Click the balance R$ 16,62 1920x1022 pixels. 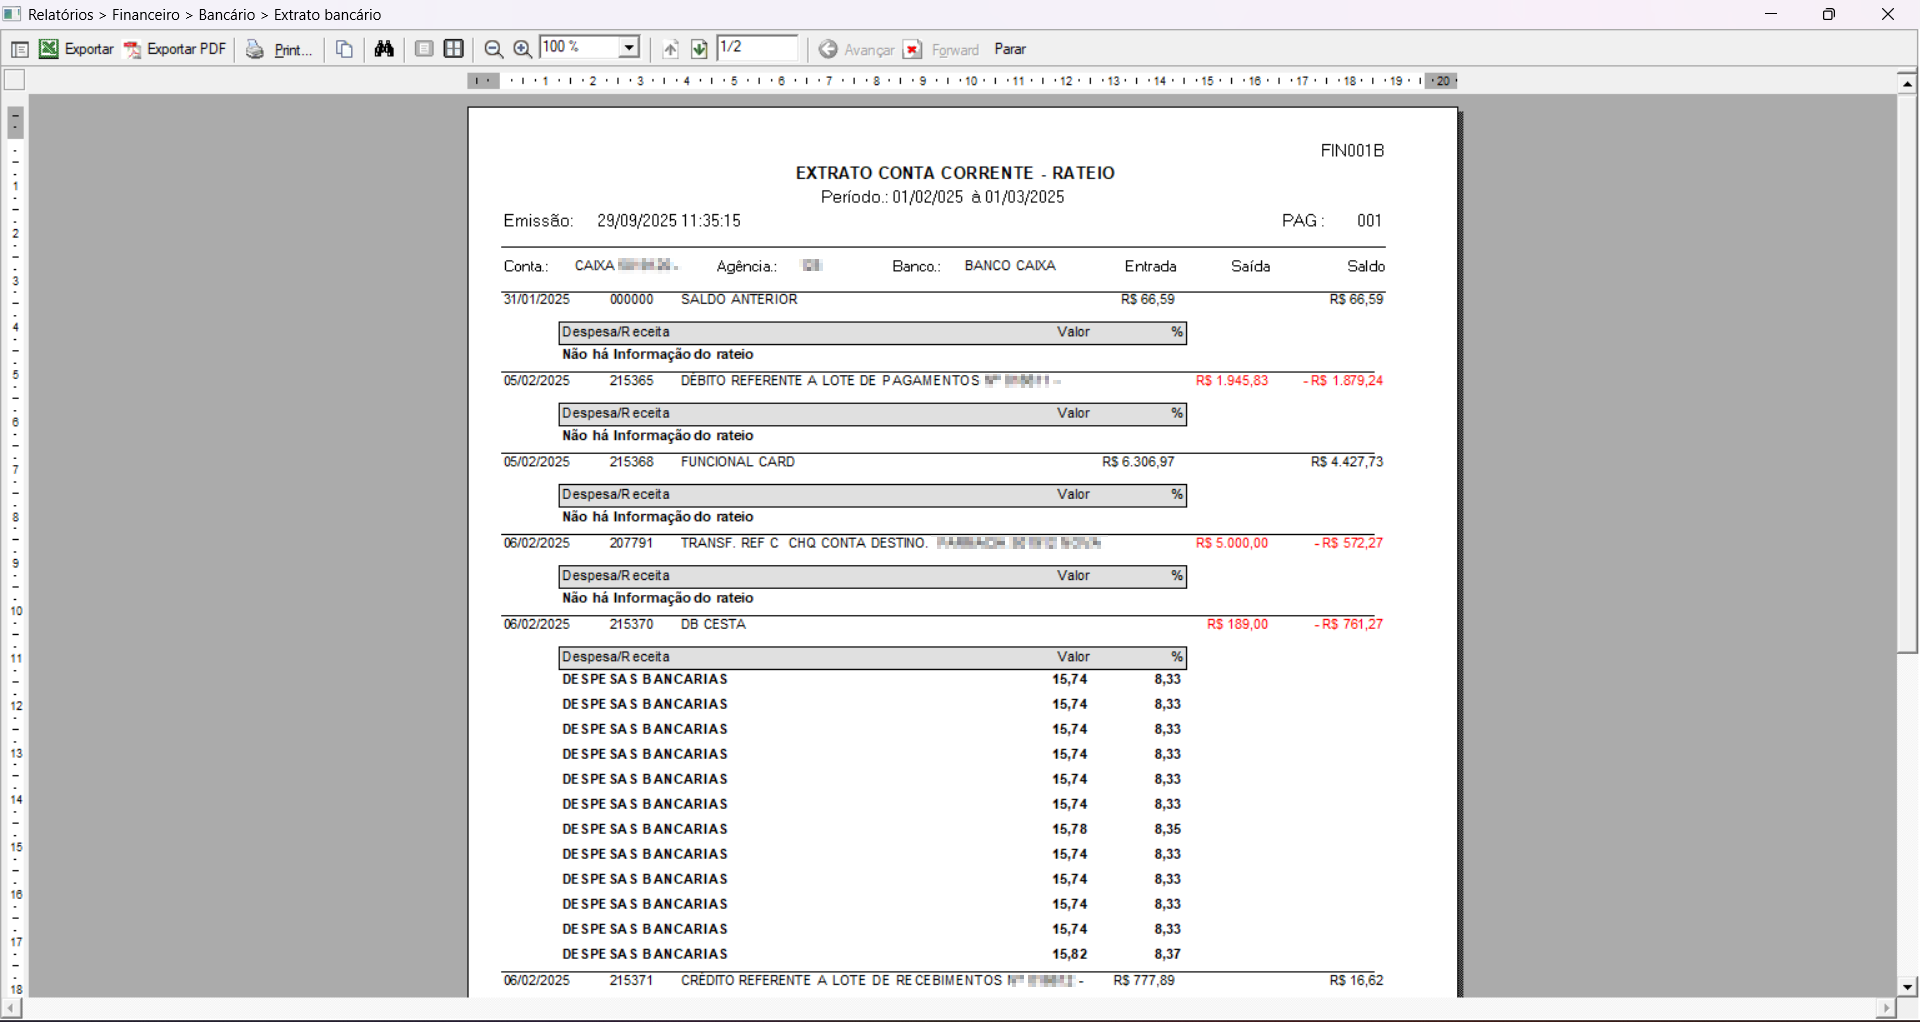point(1357,980)
